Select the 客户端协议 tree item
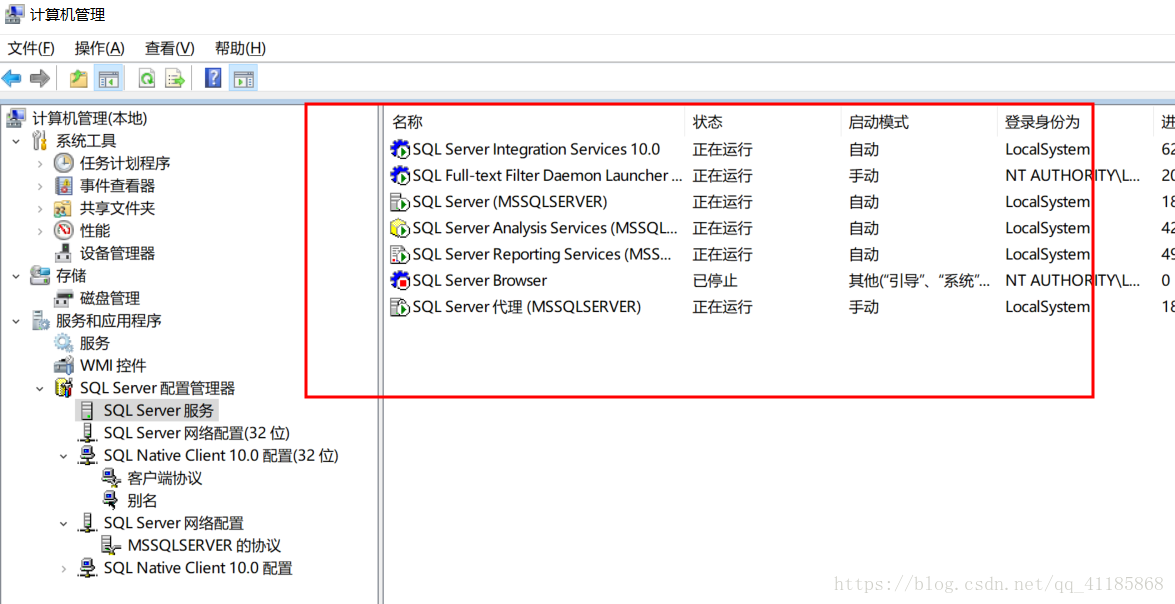This screenshot has width=1175, height=604. [165, 478]
